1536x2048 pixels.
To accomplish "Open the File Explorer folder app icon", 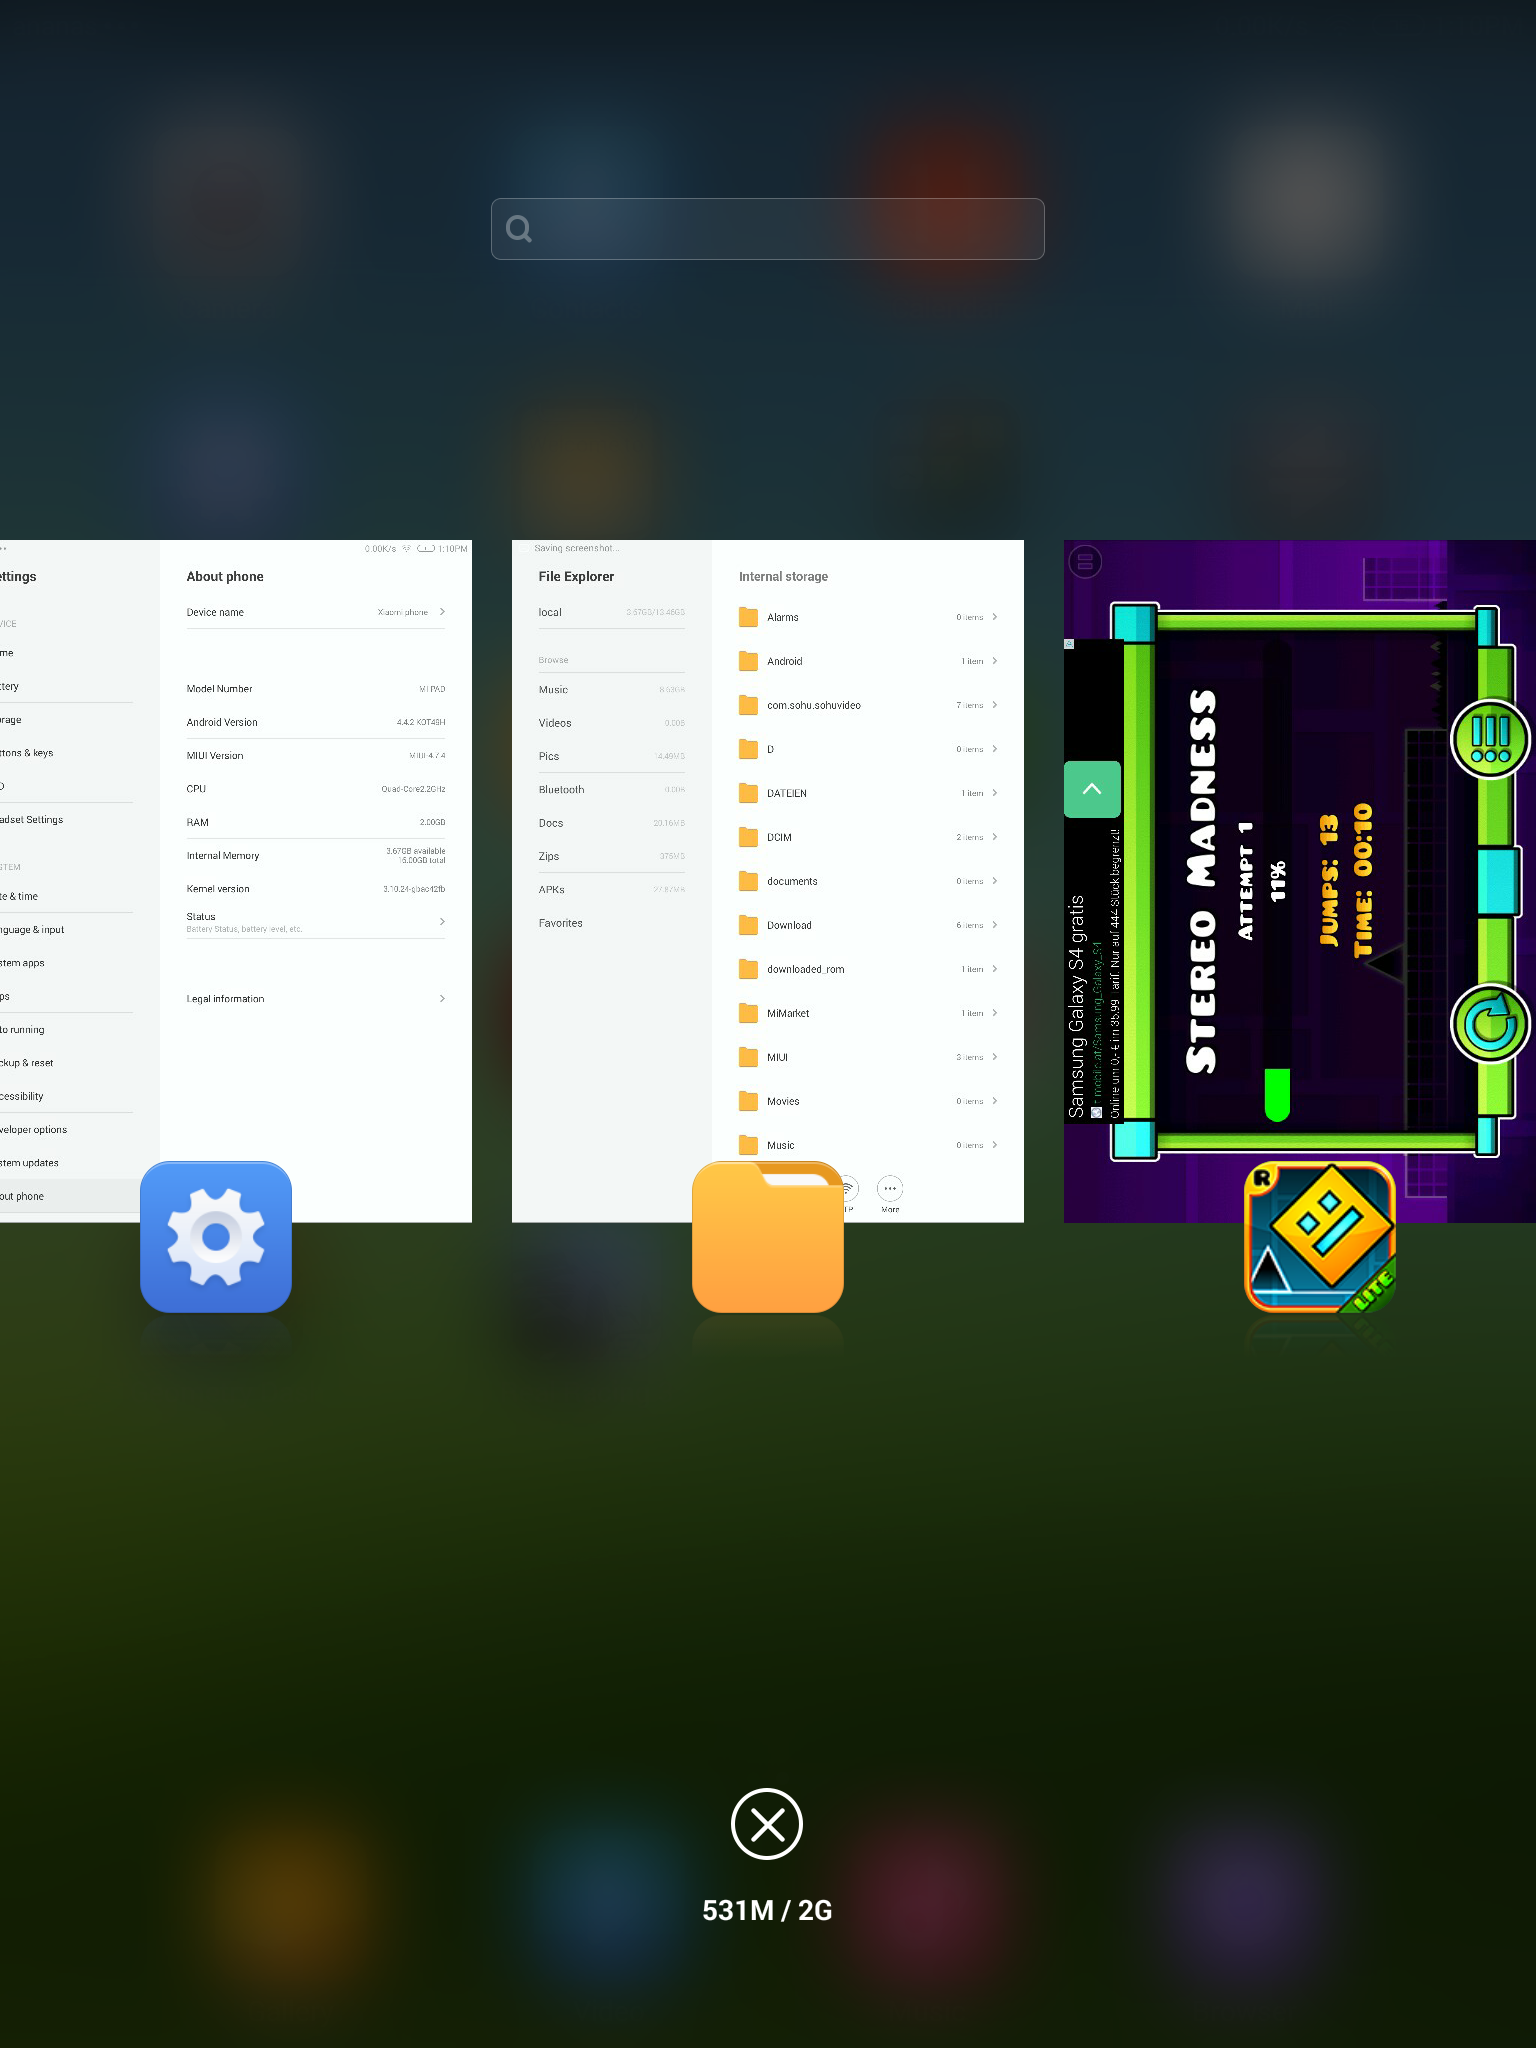I will 768,1237.
